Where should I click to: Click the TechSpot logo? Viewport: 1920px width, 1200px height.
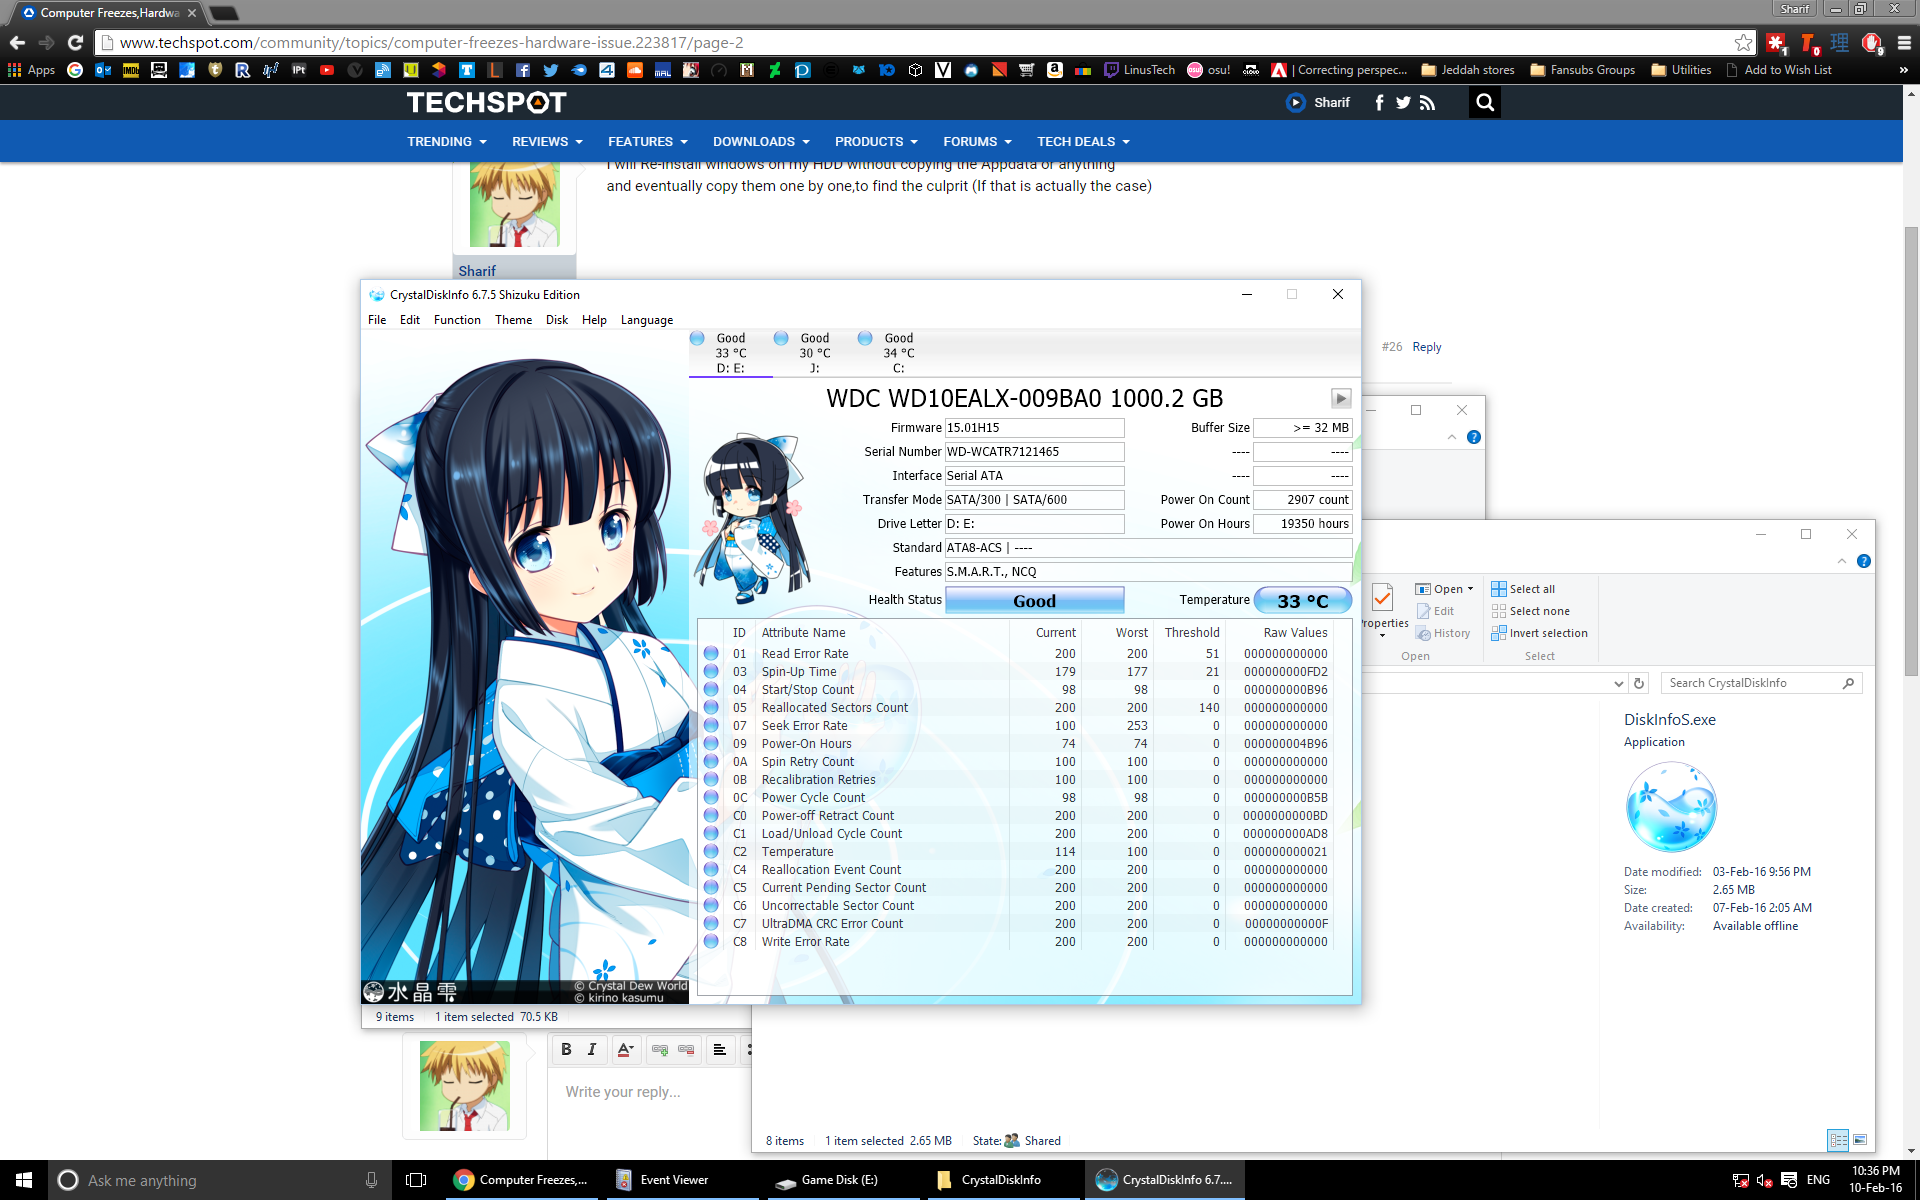tap(487, 102)
